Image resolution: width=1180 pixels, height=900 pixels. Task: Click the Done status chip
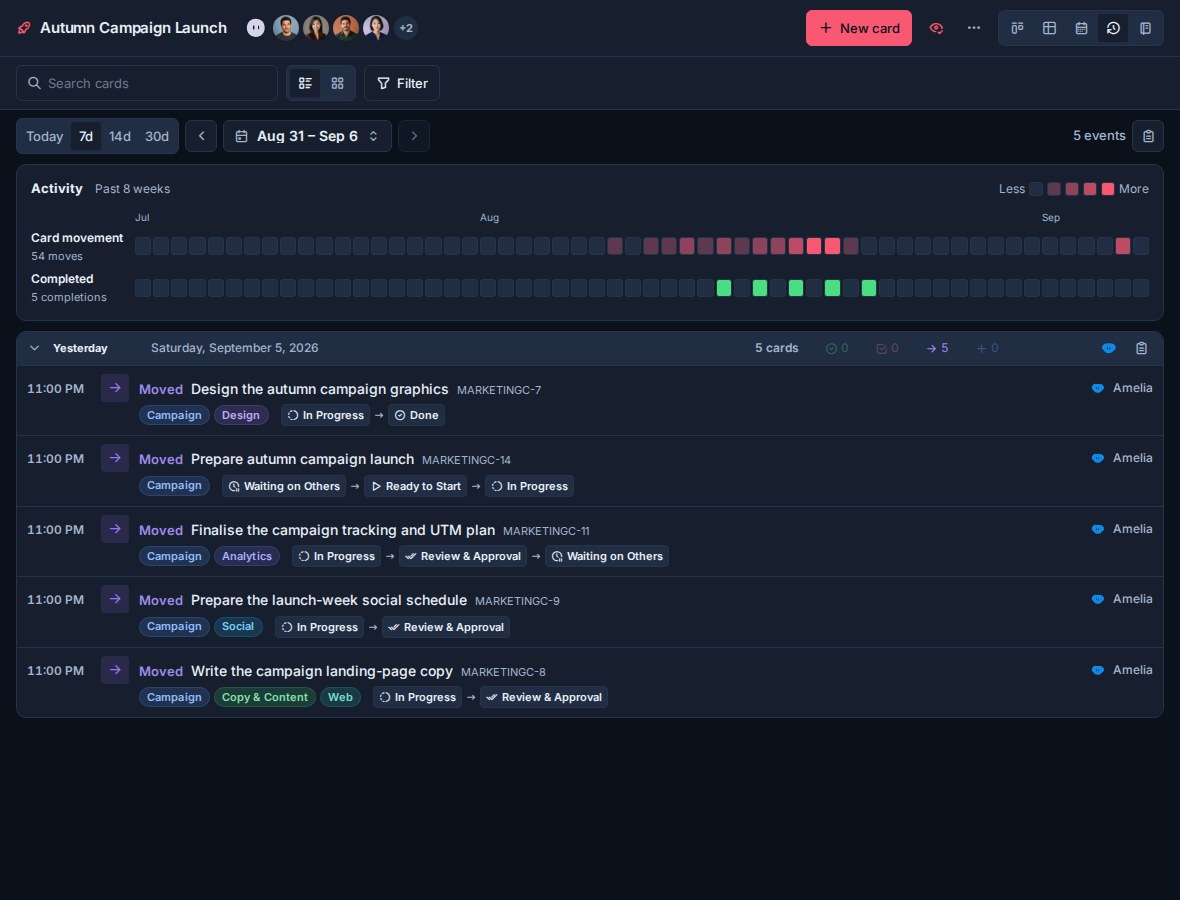tap(416, 415)
